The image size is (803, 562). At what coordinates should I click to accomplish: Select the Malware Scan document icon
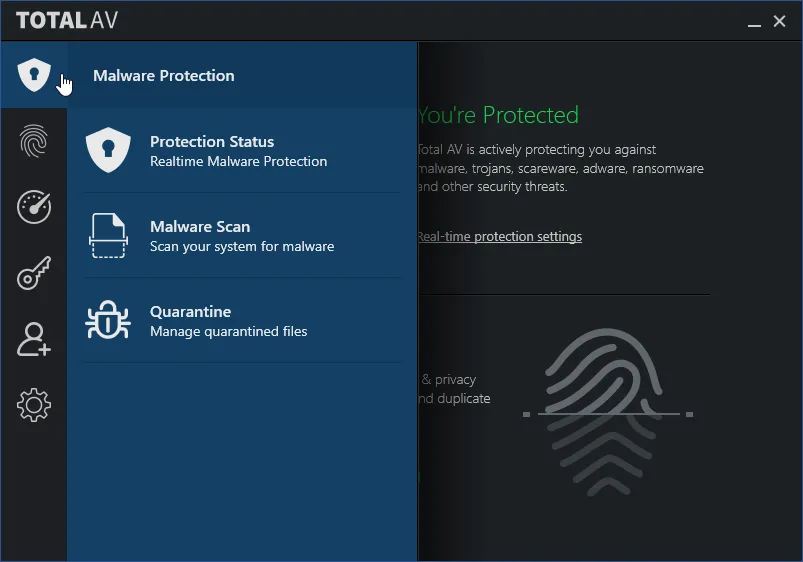pos(108,235)
